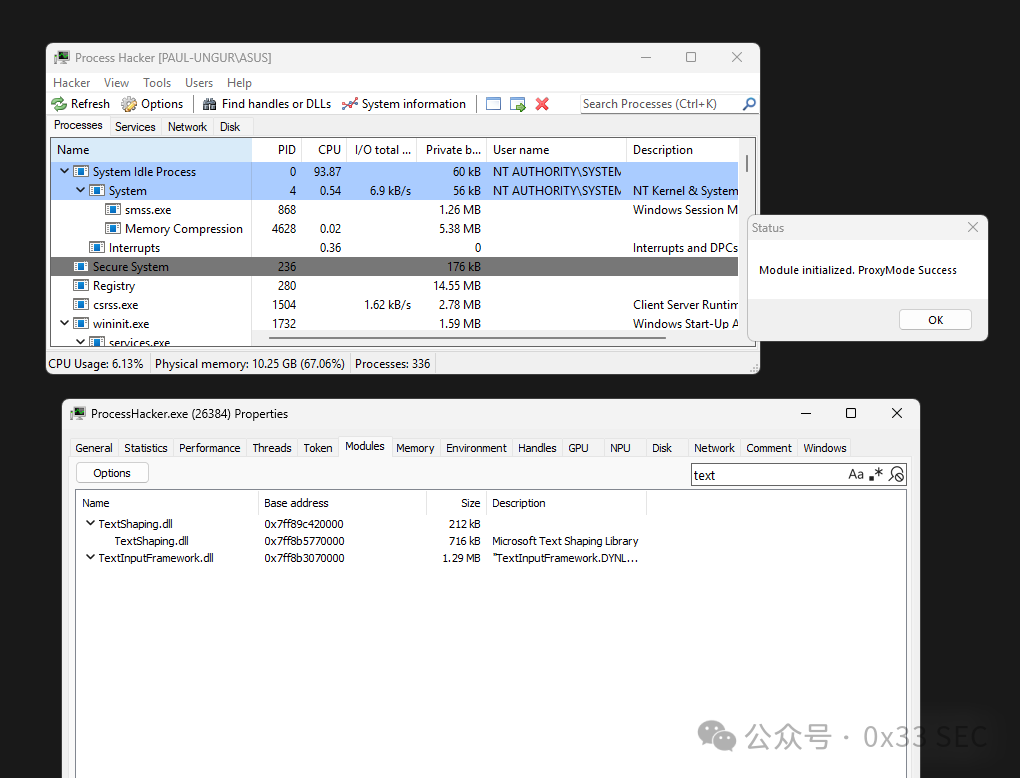Click the find window and thread icon with green arrow
The image size is (1020, 778).
tap(518, 104)
